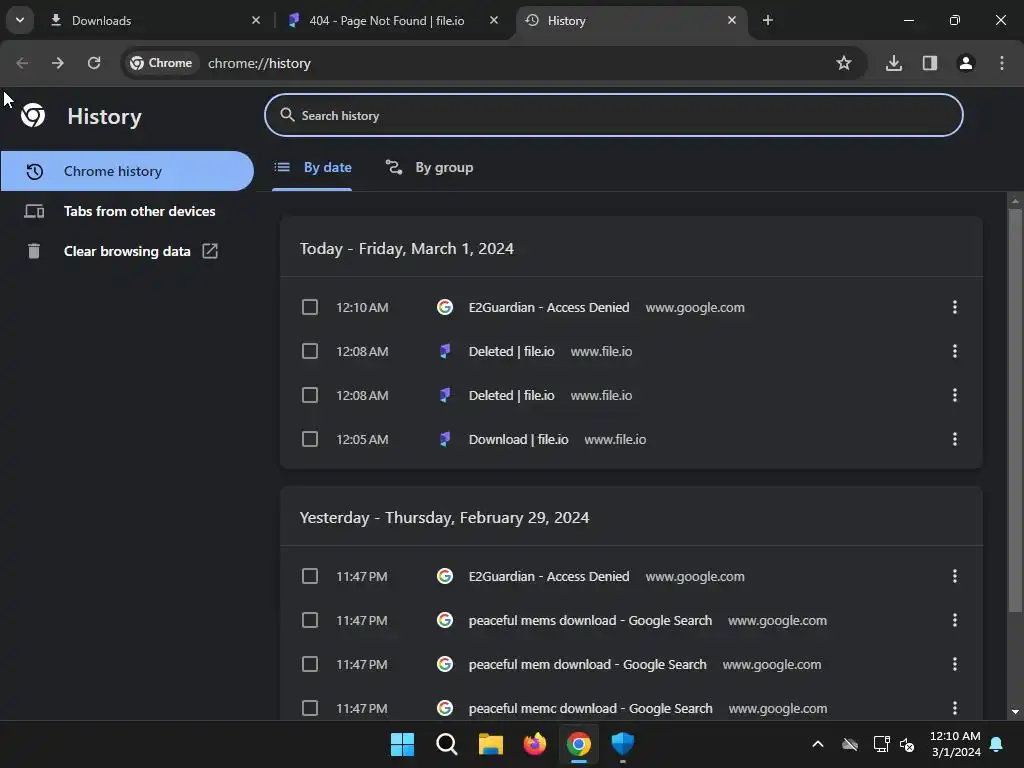The width and height of the screenshot is (1024, 768).
Task: Check the peaceful memc download checkbox
Action: coord(310,708)
